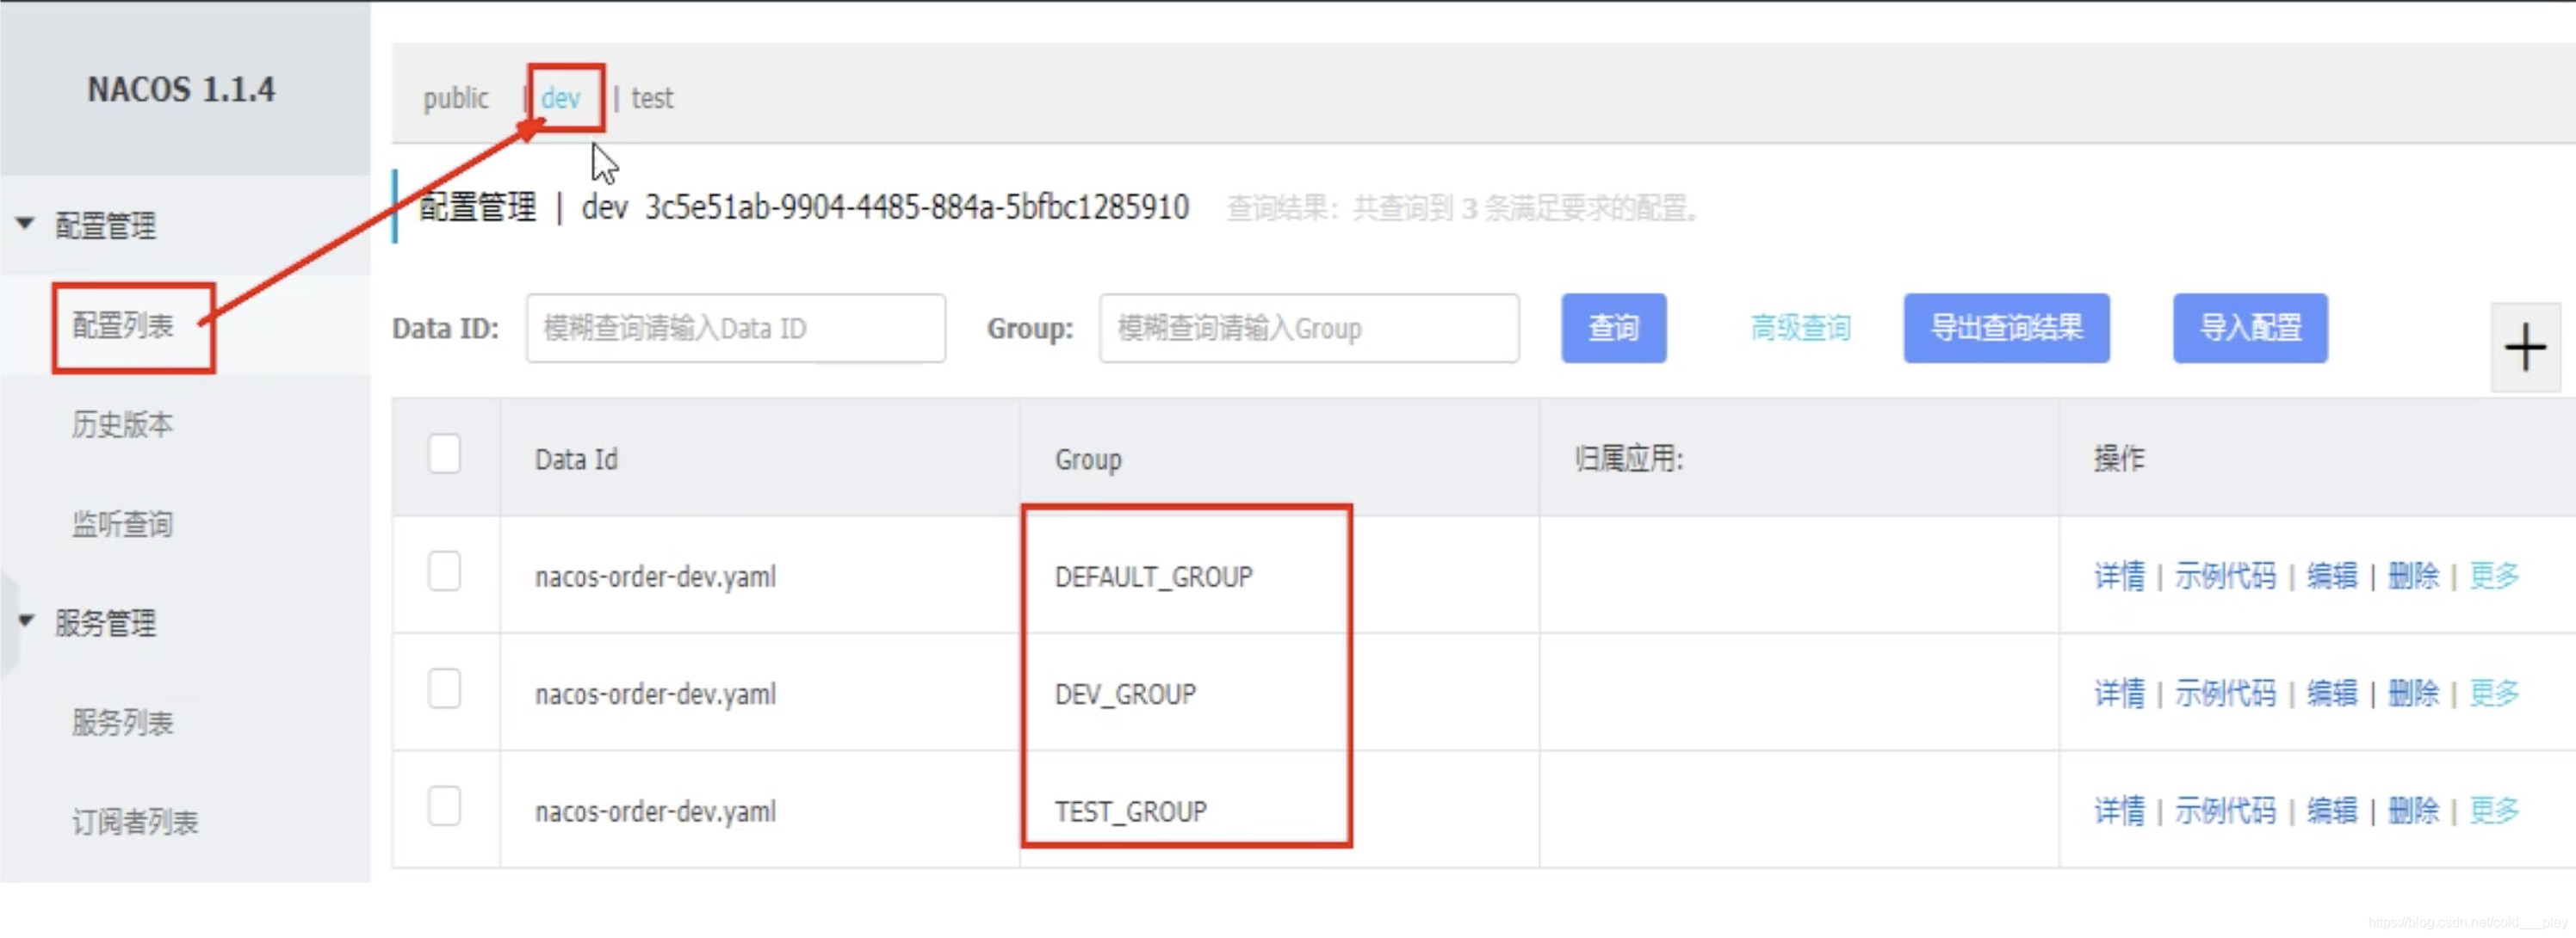Tick the select-all checkbox in table header
This screenshot has width=2576, height=938.
[x=444, y=455]
